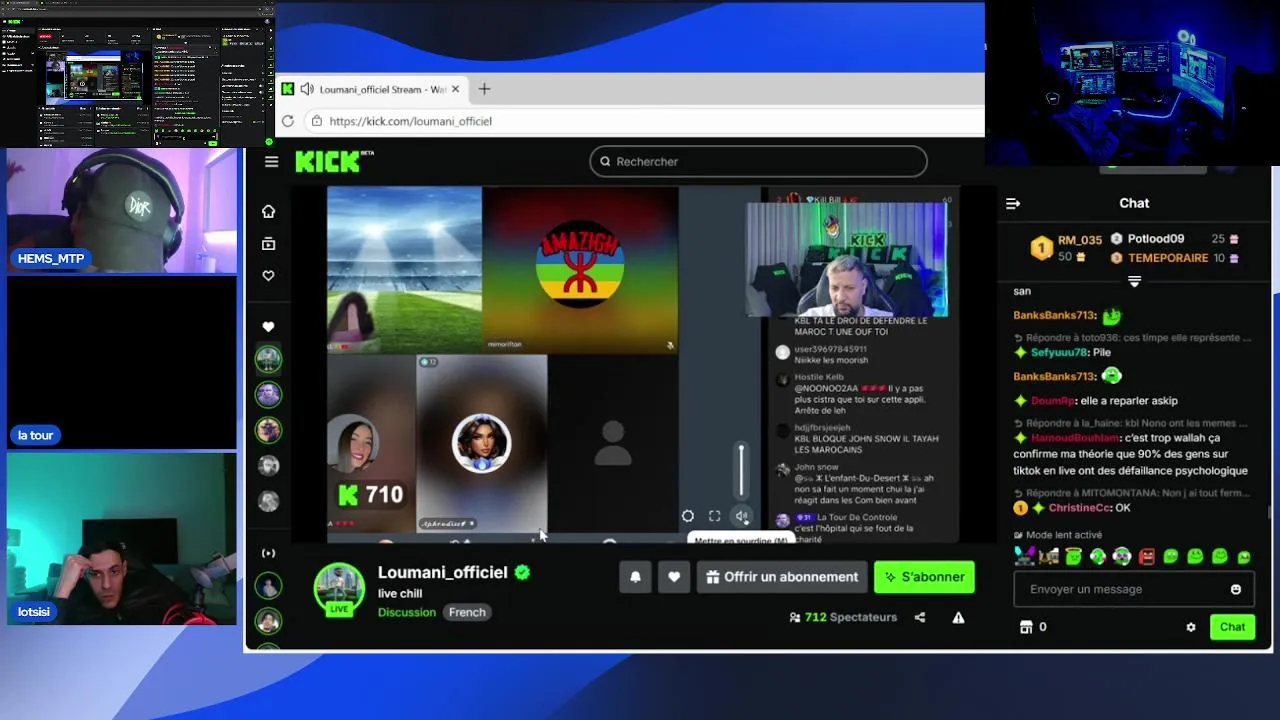Click the 712 Spectateurs viewer count
Image resolution: width=1280 pixels, height=720 pixels.
point(843,618)
